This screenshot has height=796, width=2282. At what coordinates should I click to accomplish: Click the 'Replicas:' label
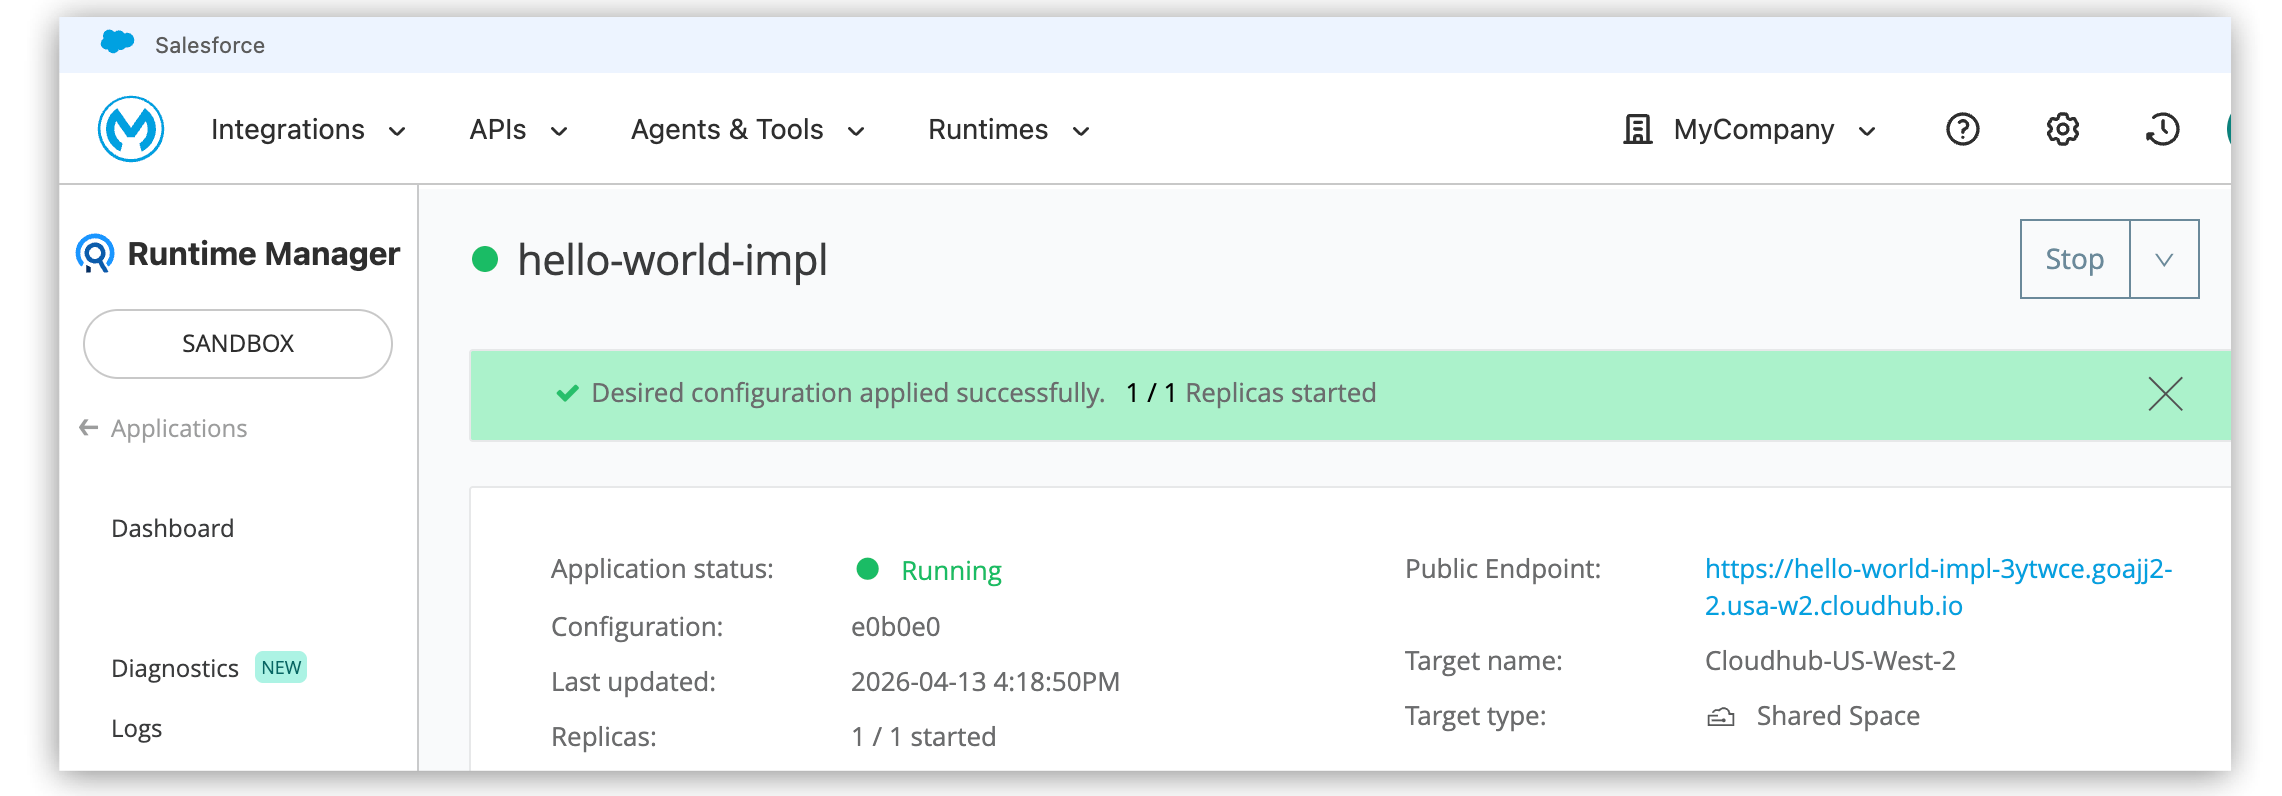(x=604, y=737)
